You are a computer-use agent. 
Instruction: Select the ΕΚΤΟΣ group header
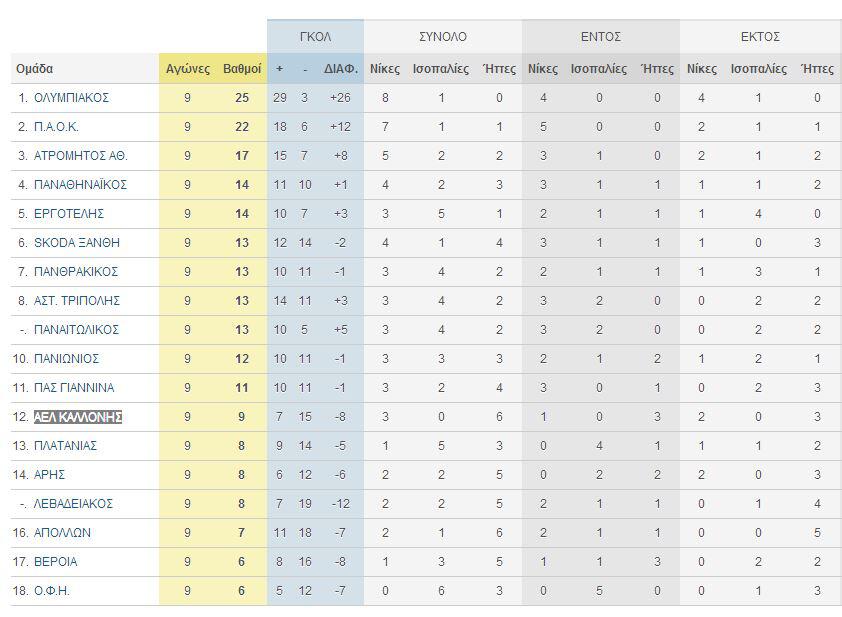[x=760, y=37]
